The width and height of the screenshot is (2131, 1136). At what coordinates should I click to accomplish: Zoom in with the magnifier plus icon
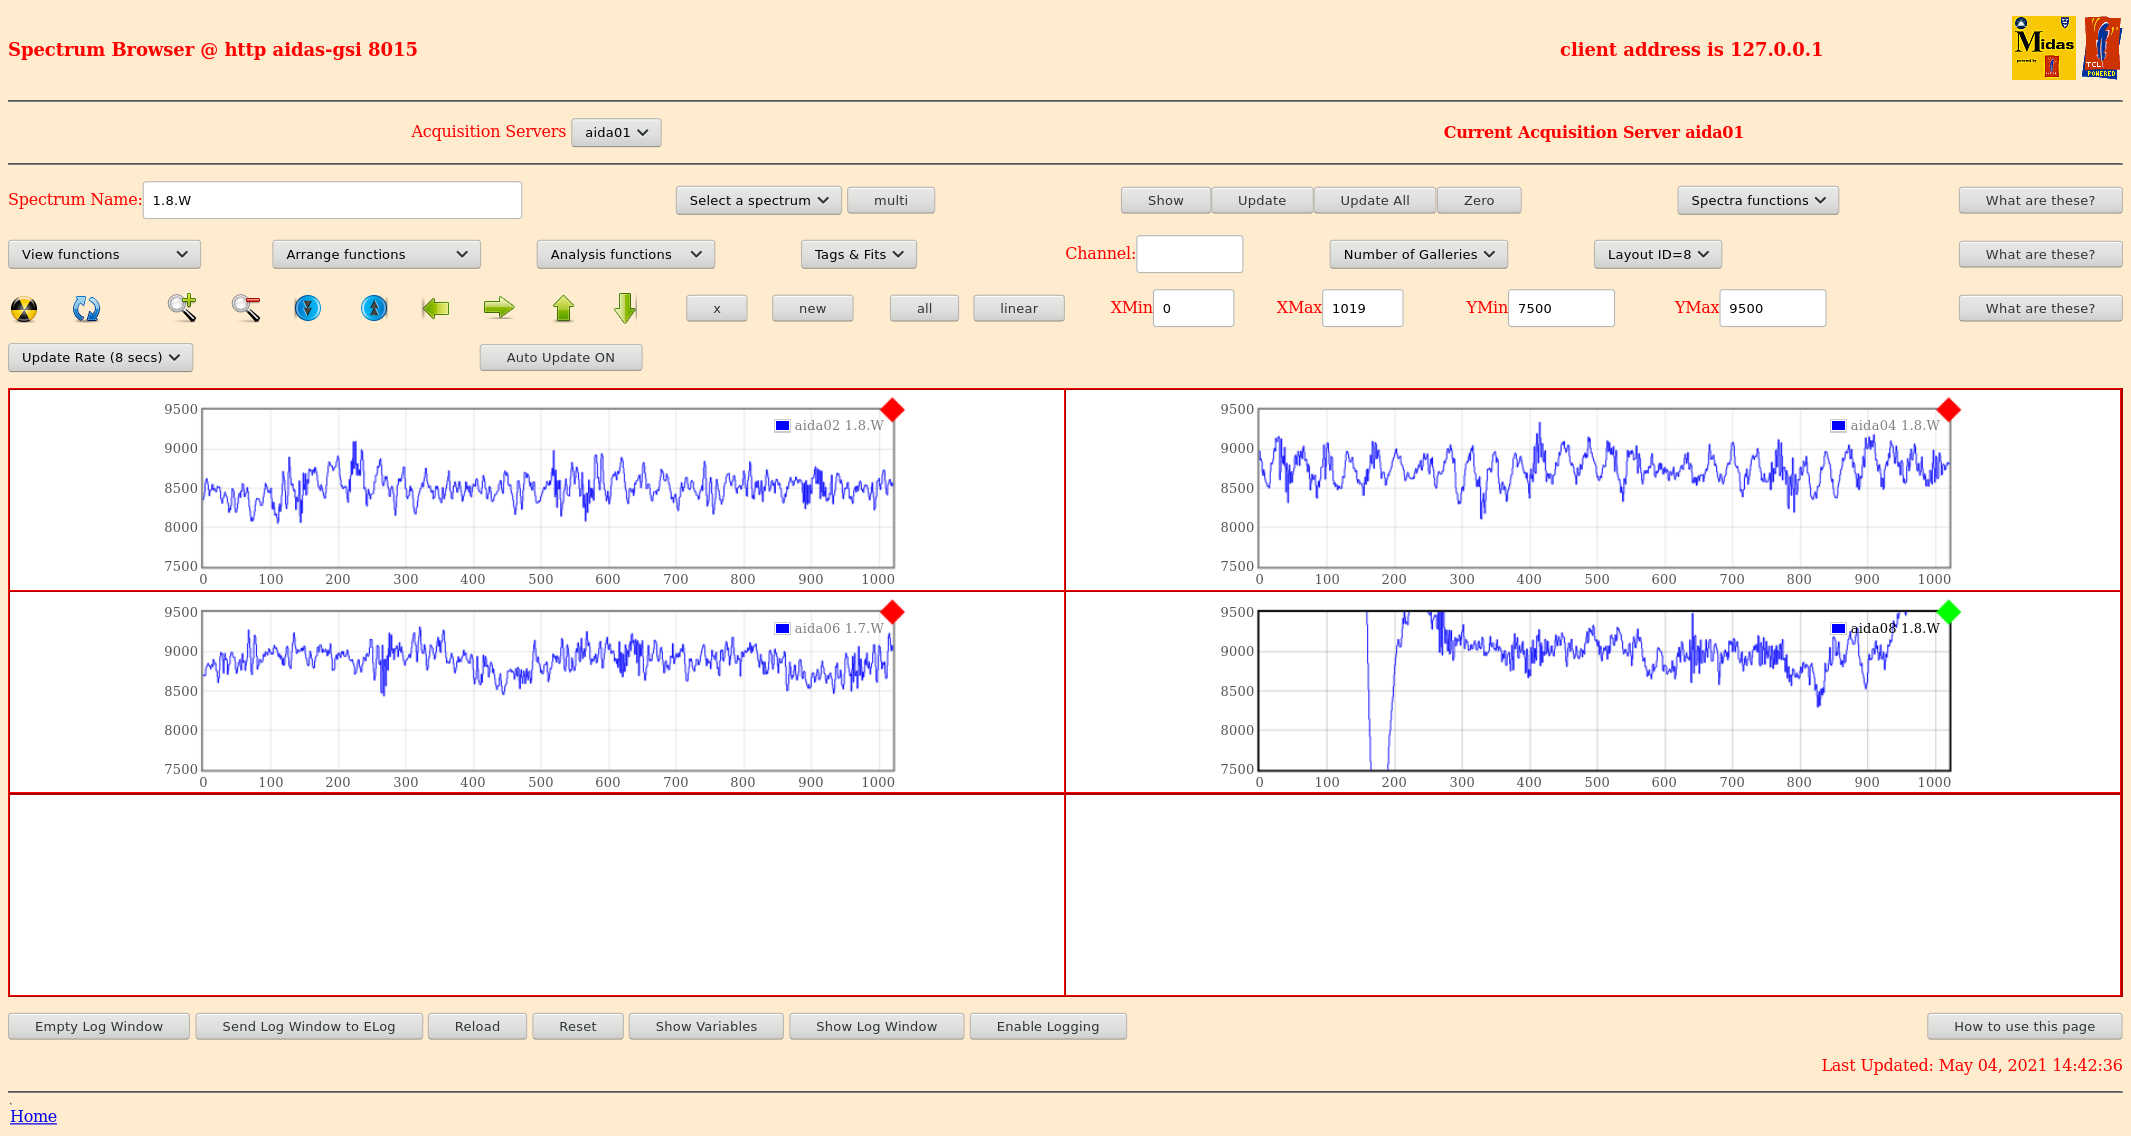tap(182, 308)
